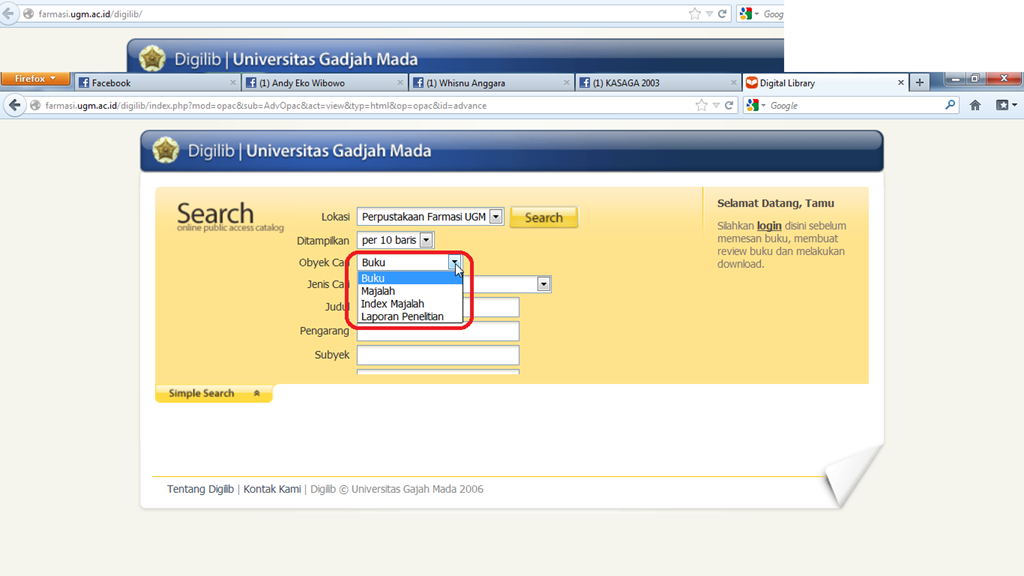Open the Firefox menu button
Image resolution: width=1024 pixels, height=576 pixels.
[35, 78]
